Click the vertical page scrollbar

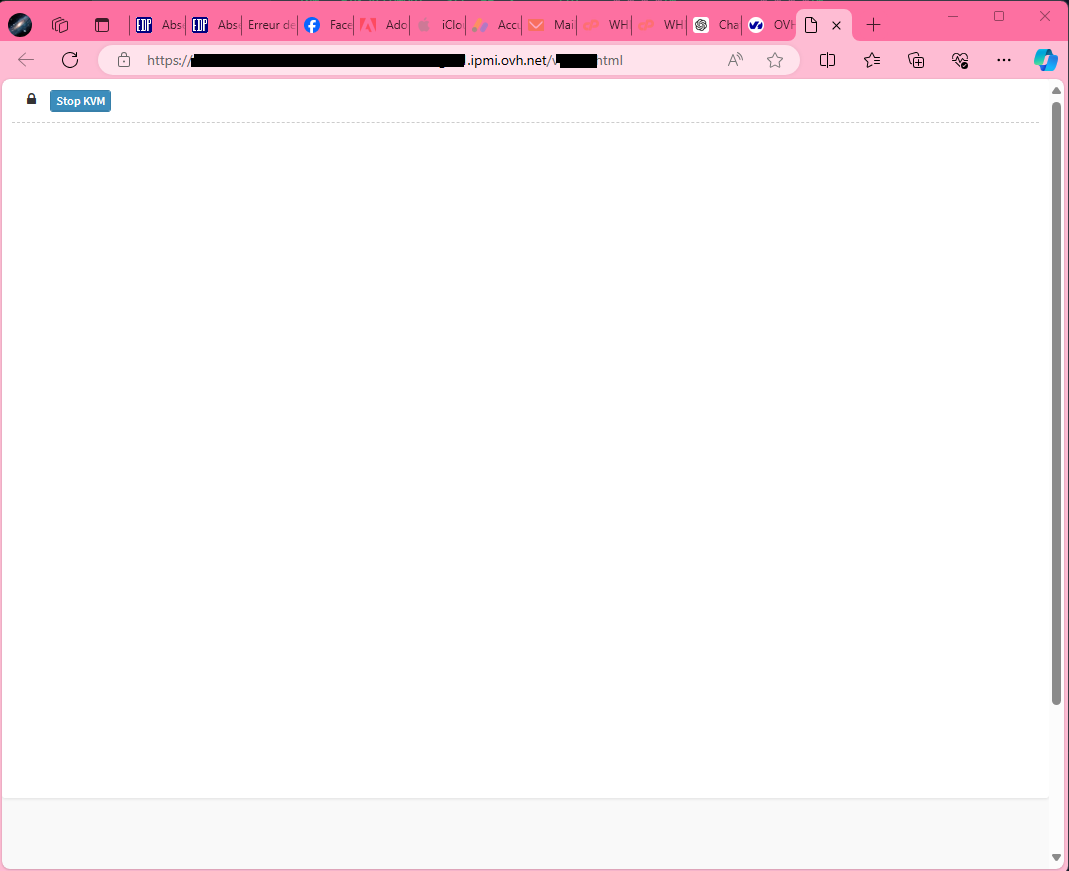coord(1056,400)
